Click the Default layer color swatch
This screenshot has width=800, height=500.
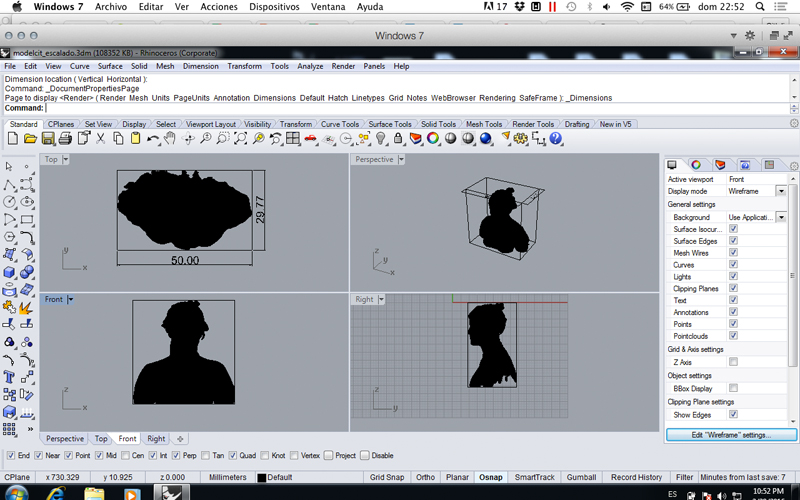(262, 478)
